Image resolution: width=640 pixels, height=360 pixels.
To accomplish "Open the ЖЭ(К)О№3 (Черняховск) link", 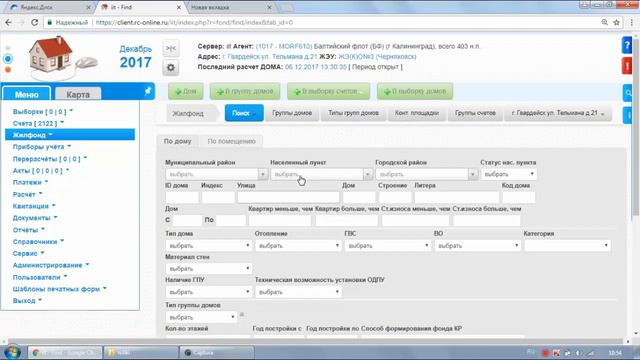I will [x=377, y=57].
